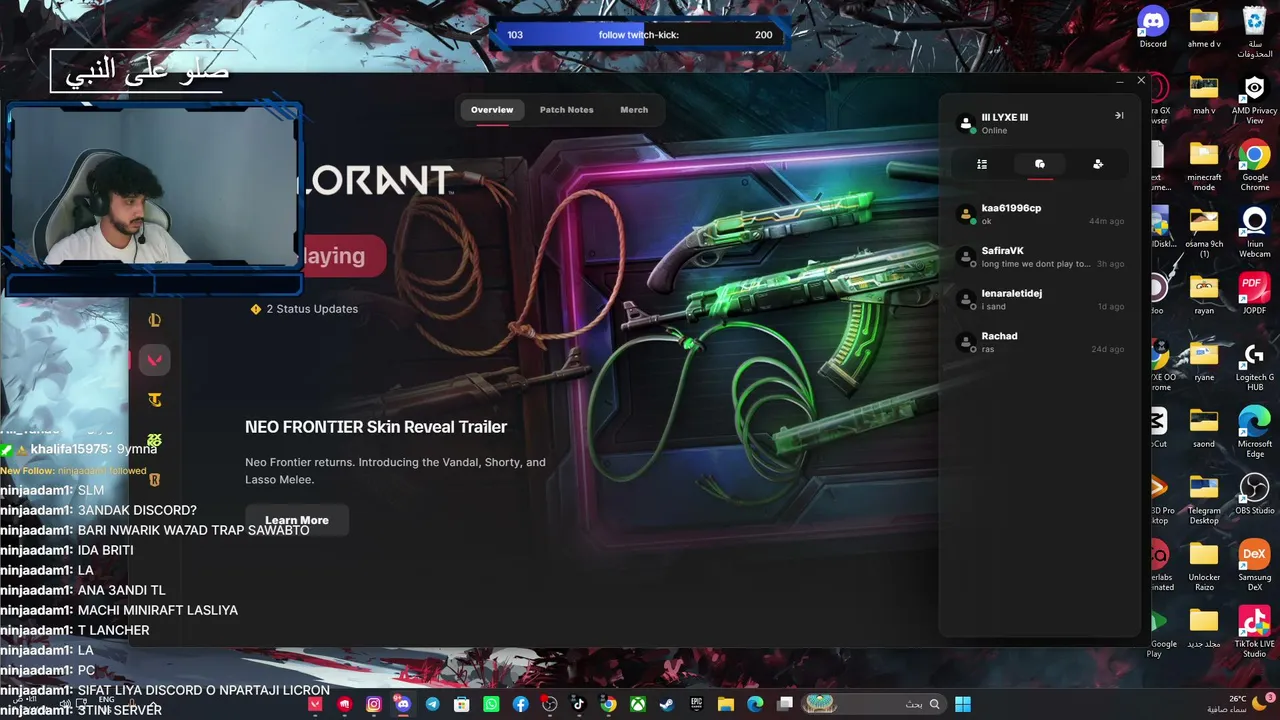Open the AMD Privacy View shortcut
1280x720 pixels.
pyautogui.click(x=1255, y=100)
